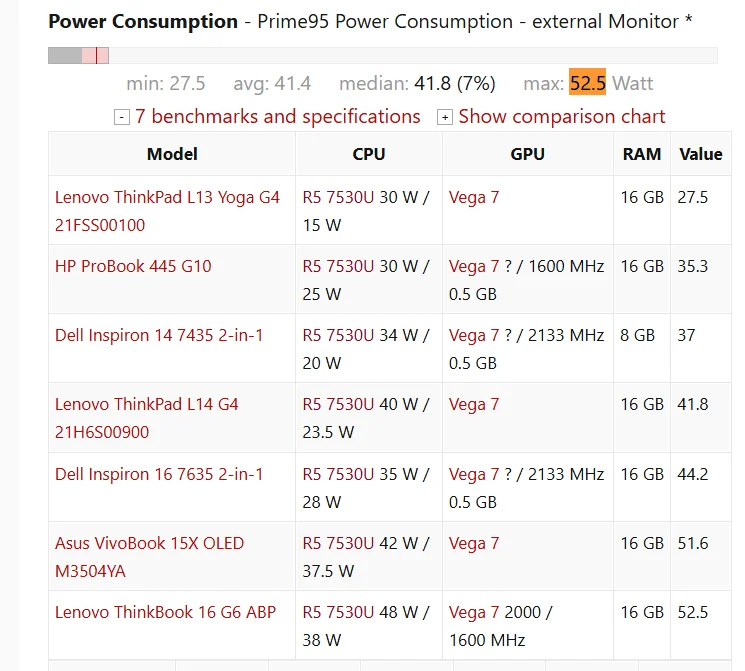Click the CPU column header

[x=368, y=154]
